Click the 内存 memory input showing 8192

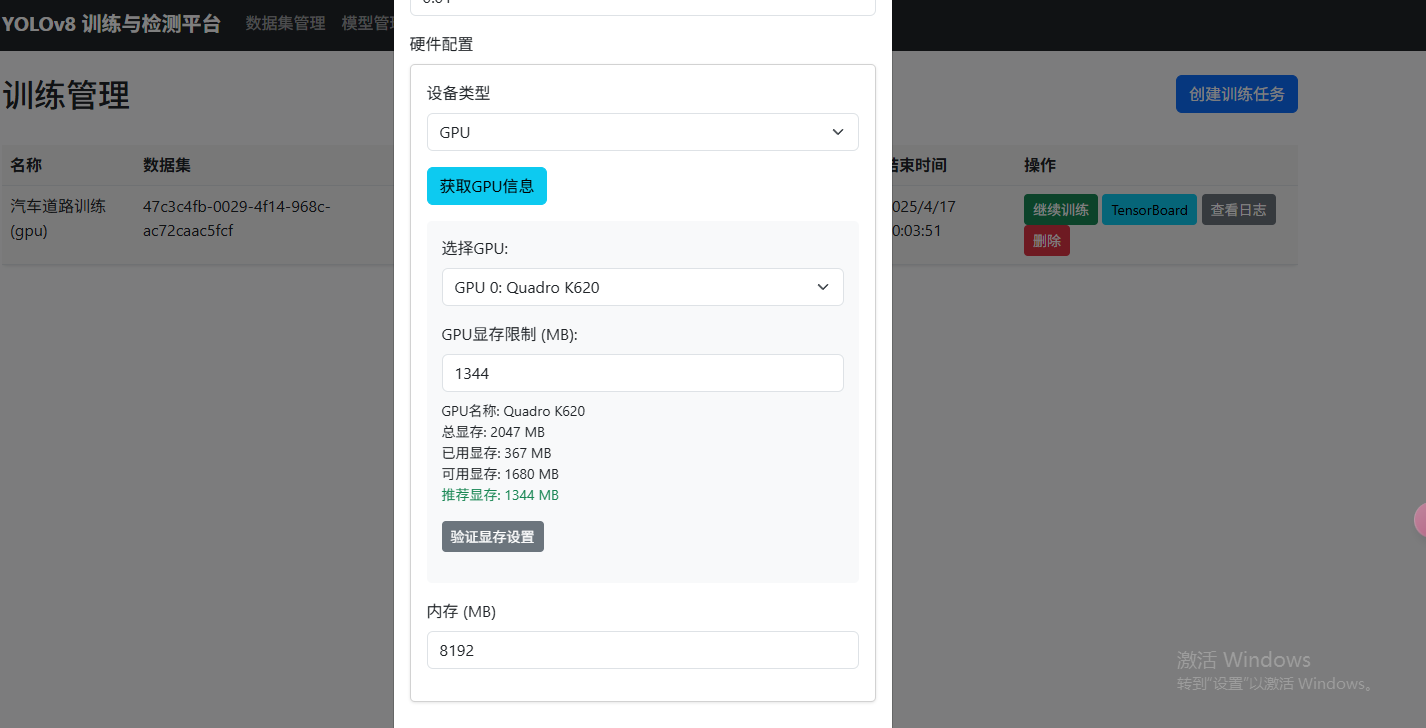click(x=642, y=650)
